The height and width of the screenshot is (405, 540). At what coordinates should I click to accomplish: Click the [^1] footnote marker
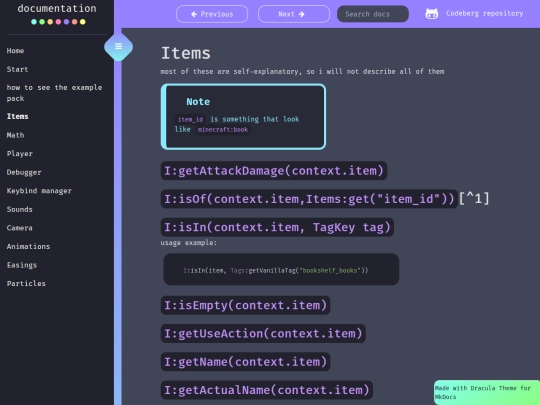click(474, 199)
